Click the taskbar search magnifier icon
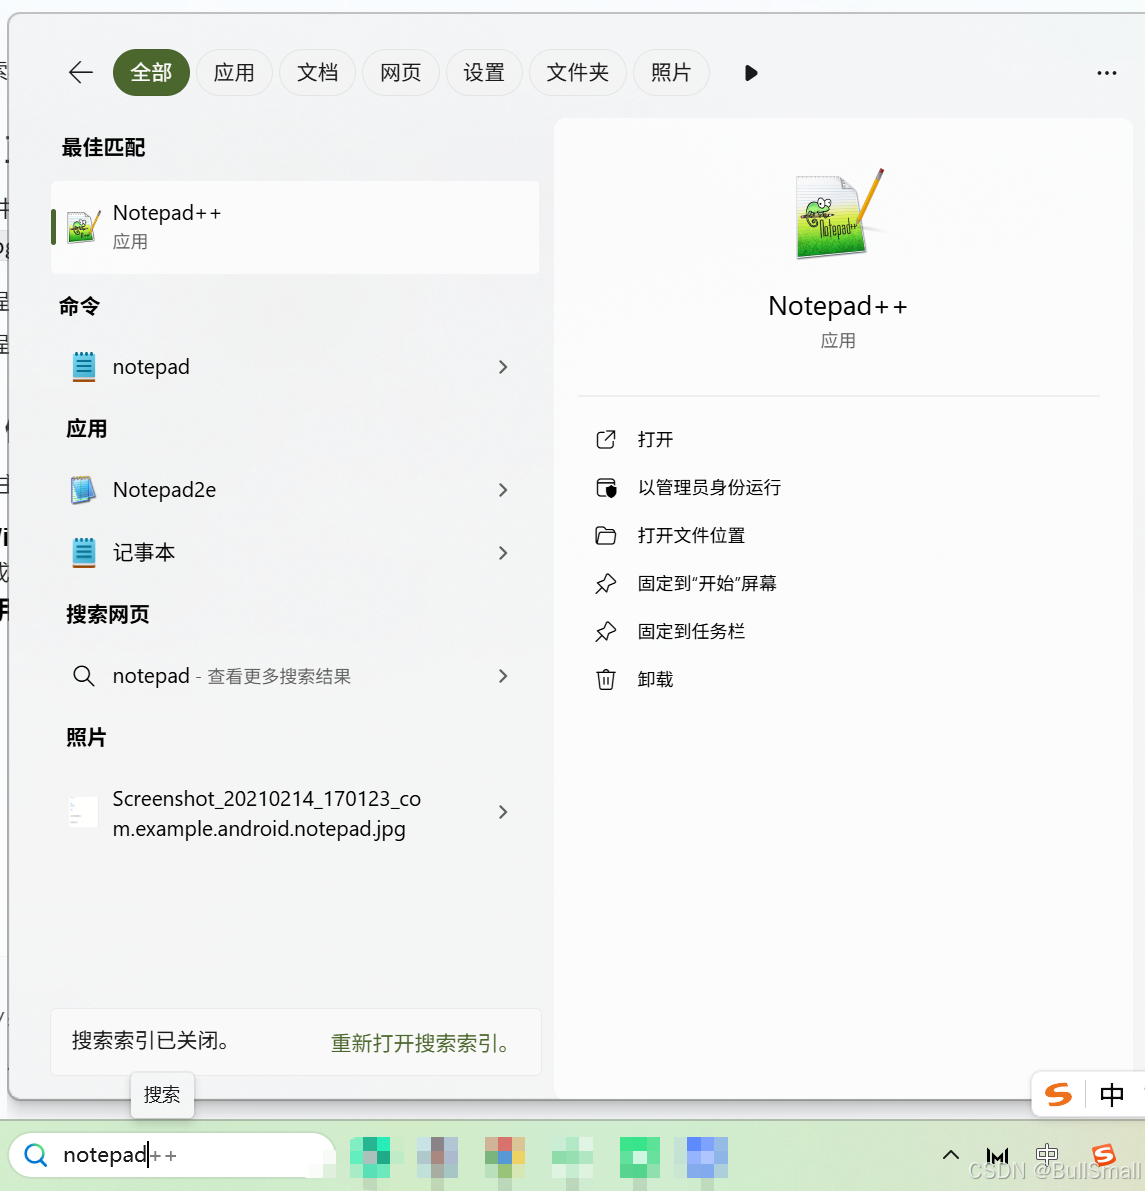The width and height of the screenshot is (1145, 1191). 36,1155
